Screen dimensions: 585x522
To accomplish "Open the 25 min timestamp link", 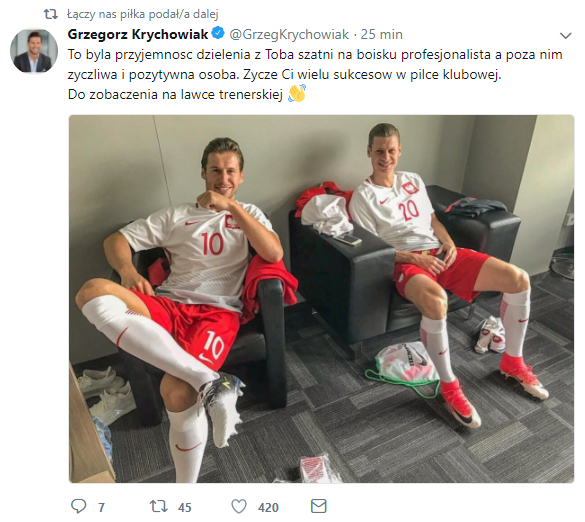I will click(x=381, y=34).
